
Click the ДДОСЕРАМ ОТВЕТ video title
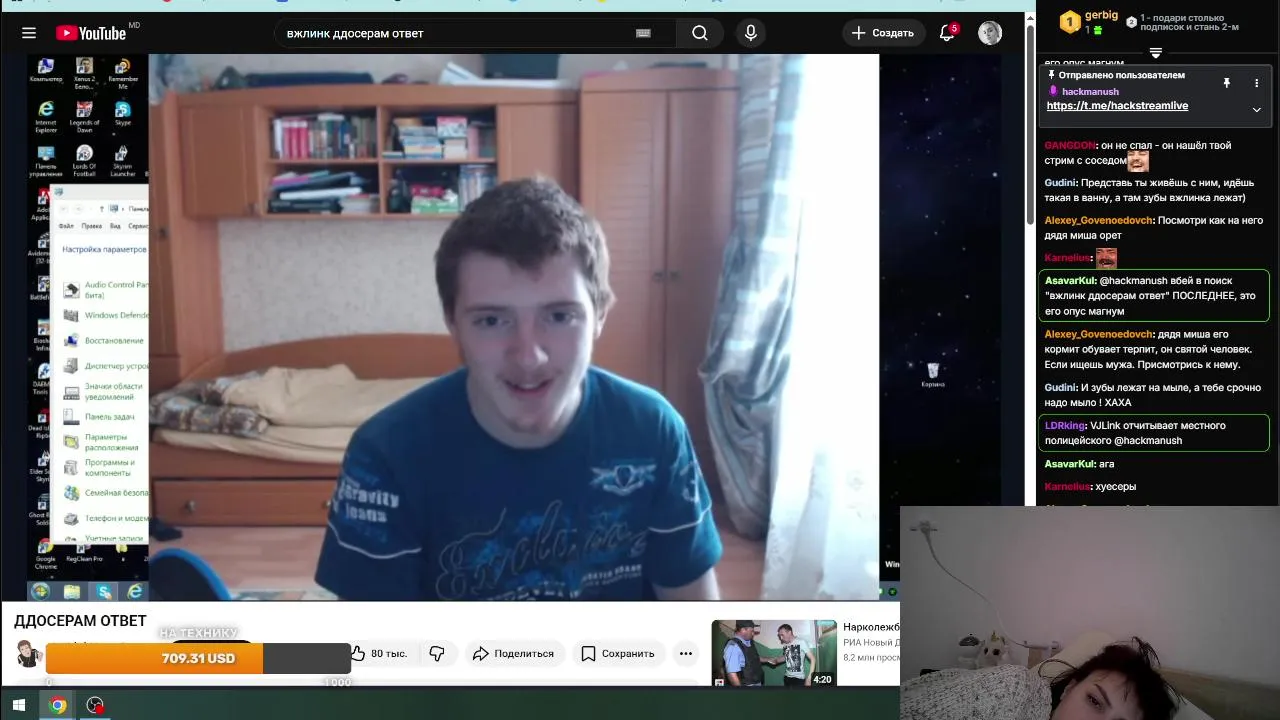[x=80, y=621]
